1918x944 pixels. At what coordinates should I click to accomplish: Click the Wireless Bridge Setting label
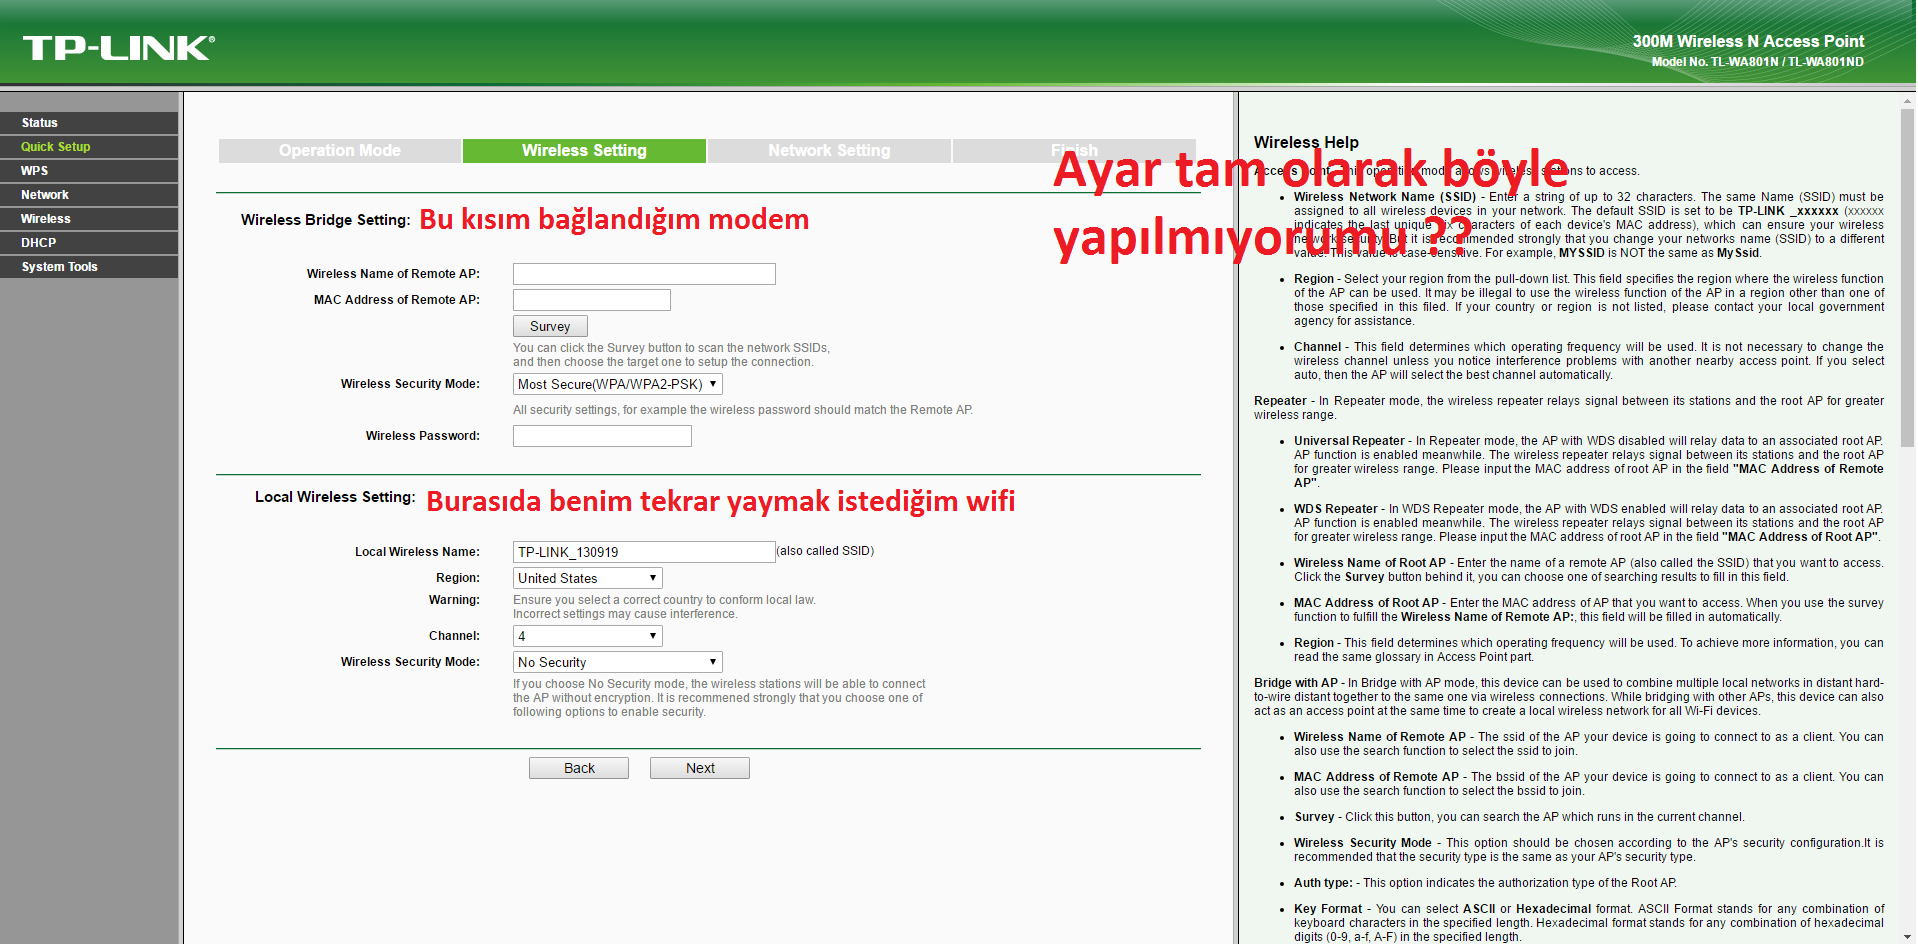click(326, 220)
